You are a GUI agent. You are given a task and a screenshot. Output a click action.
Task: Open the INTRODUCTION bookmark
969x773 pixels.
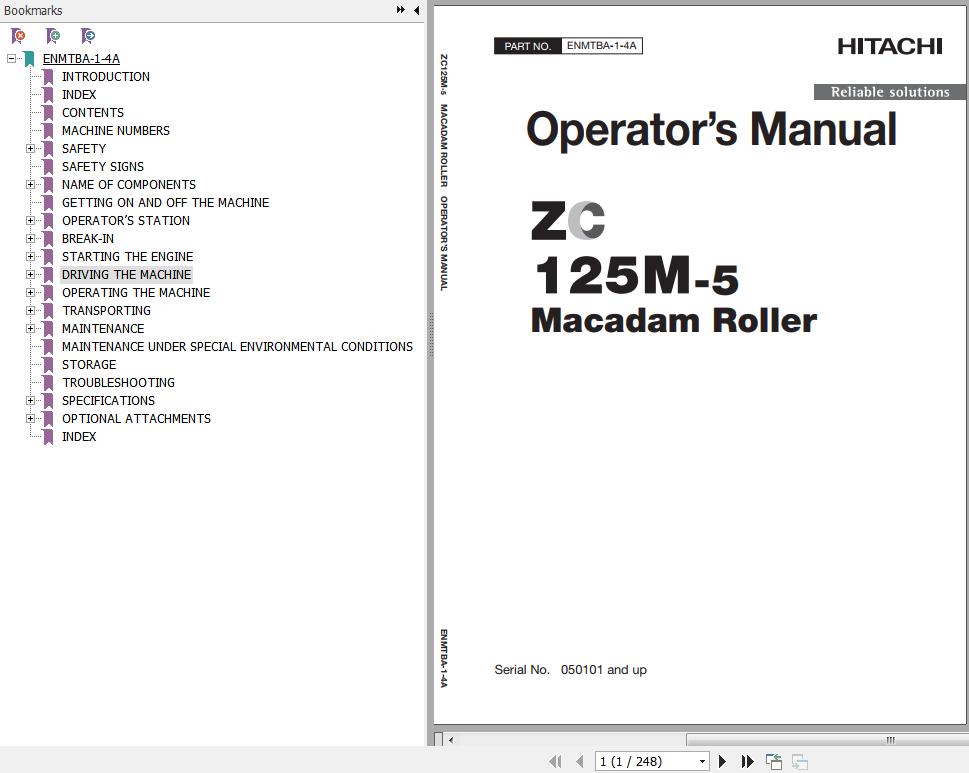click(x=106, y=77)
